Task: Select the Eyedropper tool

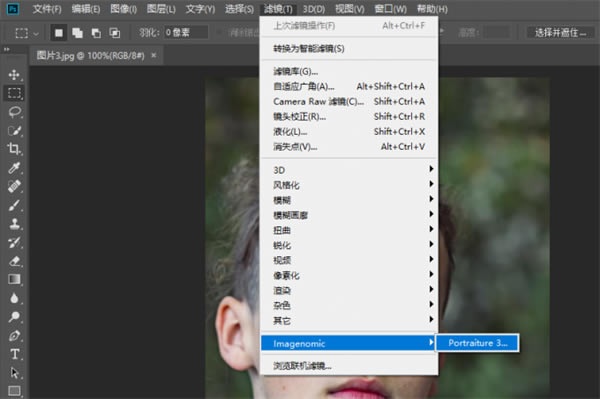Action: [x=15, y=168]
